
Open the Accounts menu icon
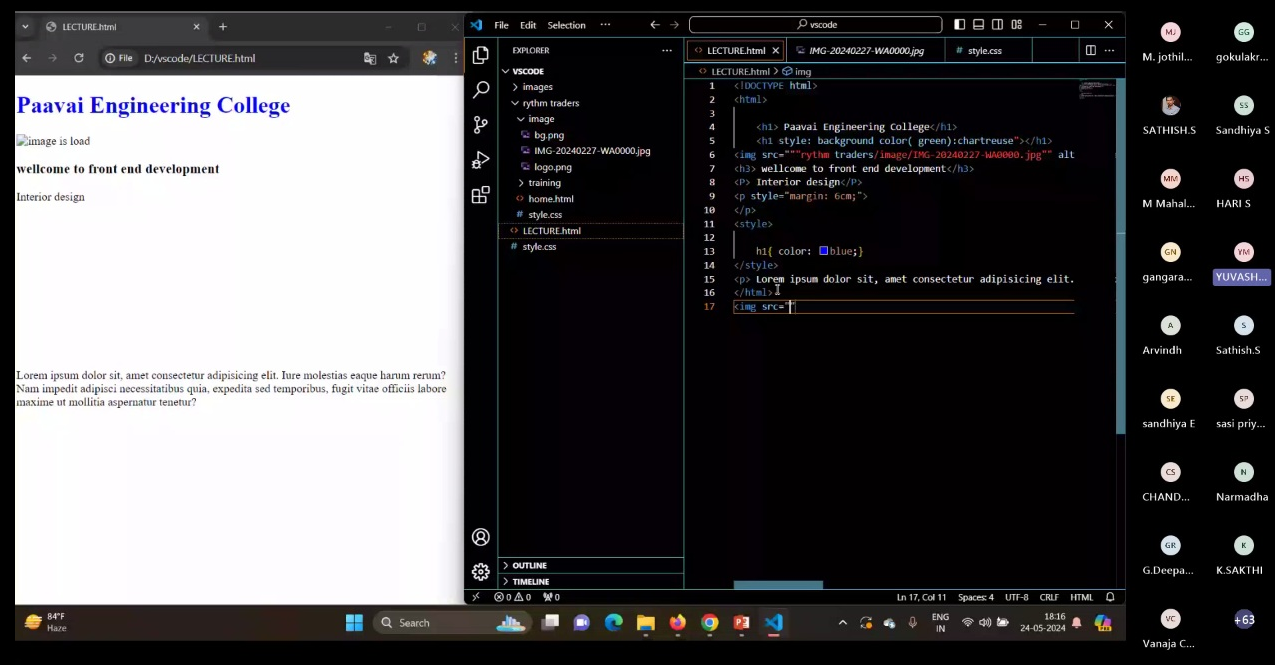point(481,537)
